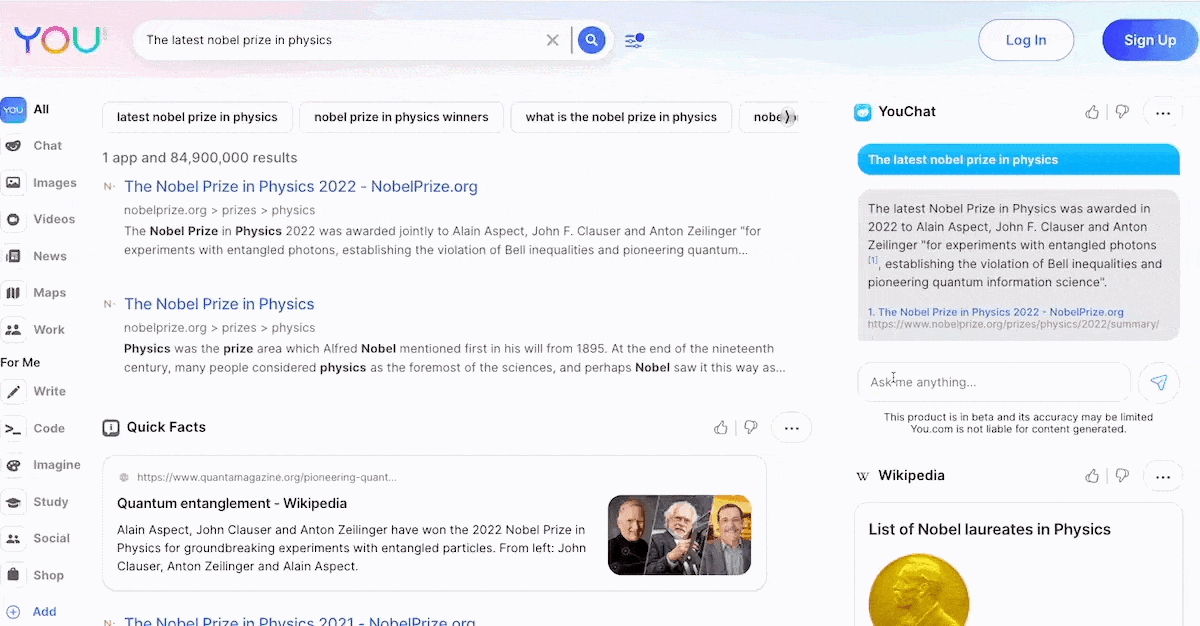Viewport: 1200px width, 626px height.
Task: Send message with paper plane icon
Action: pyautogui.click(x=1159, y=382)
